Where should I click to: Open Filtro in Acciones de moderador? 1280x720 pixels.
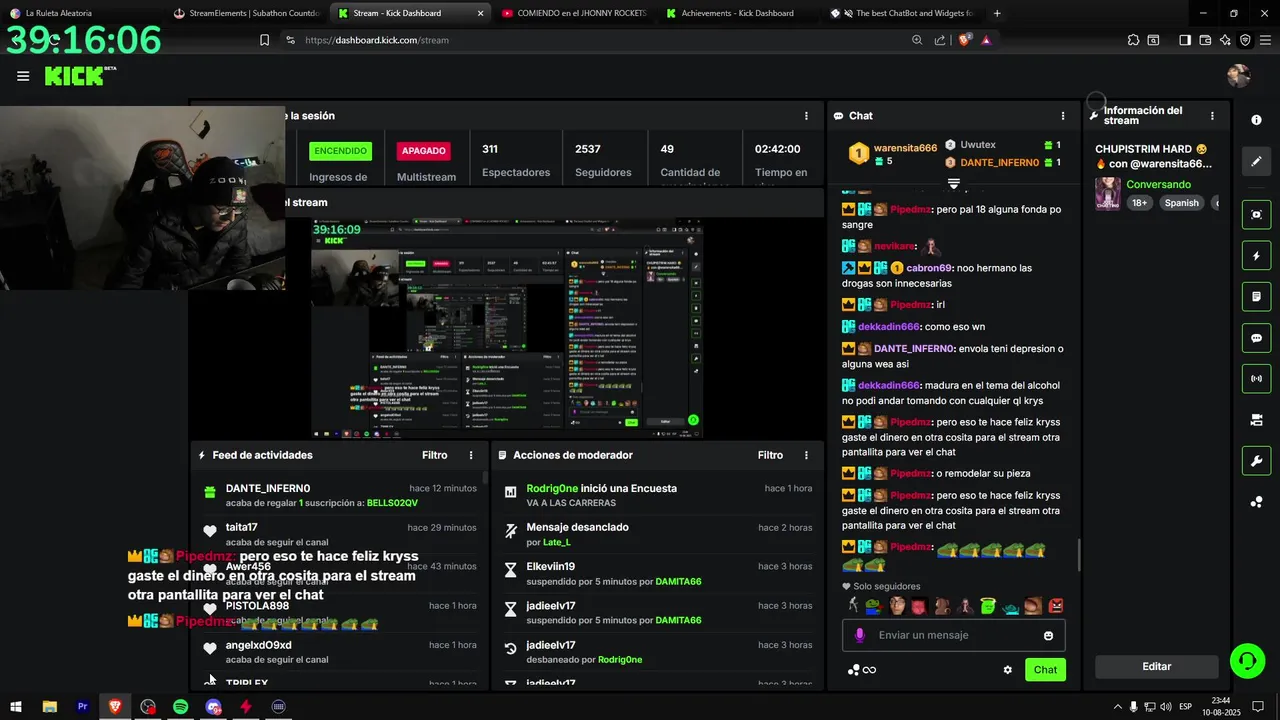(x=770, y=455)
